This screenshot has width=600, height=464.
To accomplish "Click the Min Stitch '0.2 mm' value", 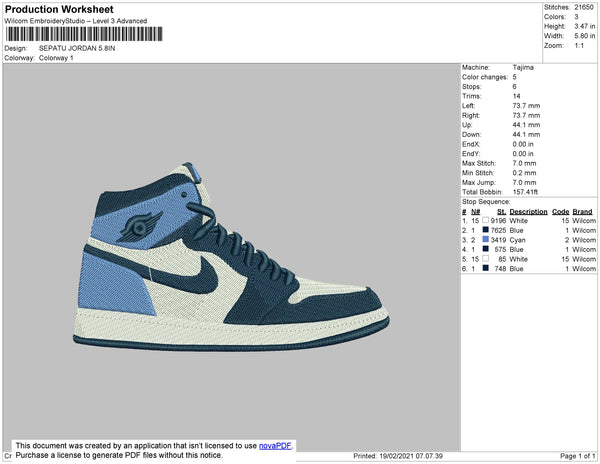I will tap(524, 173).
